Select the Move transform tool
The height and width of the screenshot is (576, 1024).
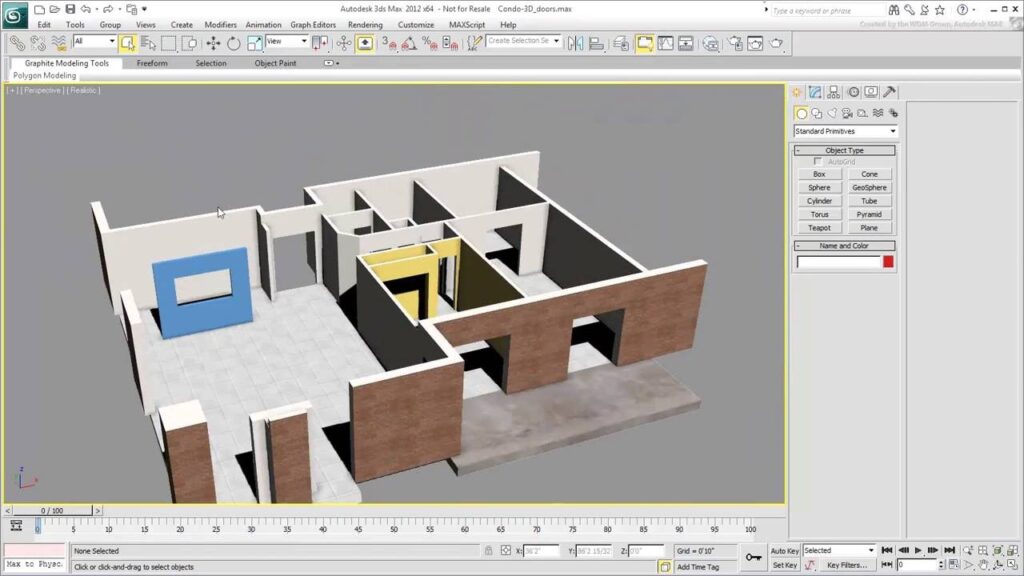point(213,43)
